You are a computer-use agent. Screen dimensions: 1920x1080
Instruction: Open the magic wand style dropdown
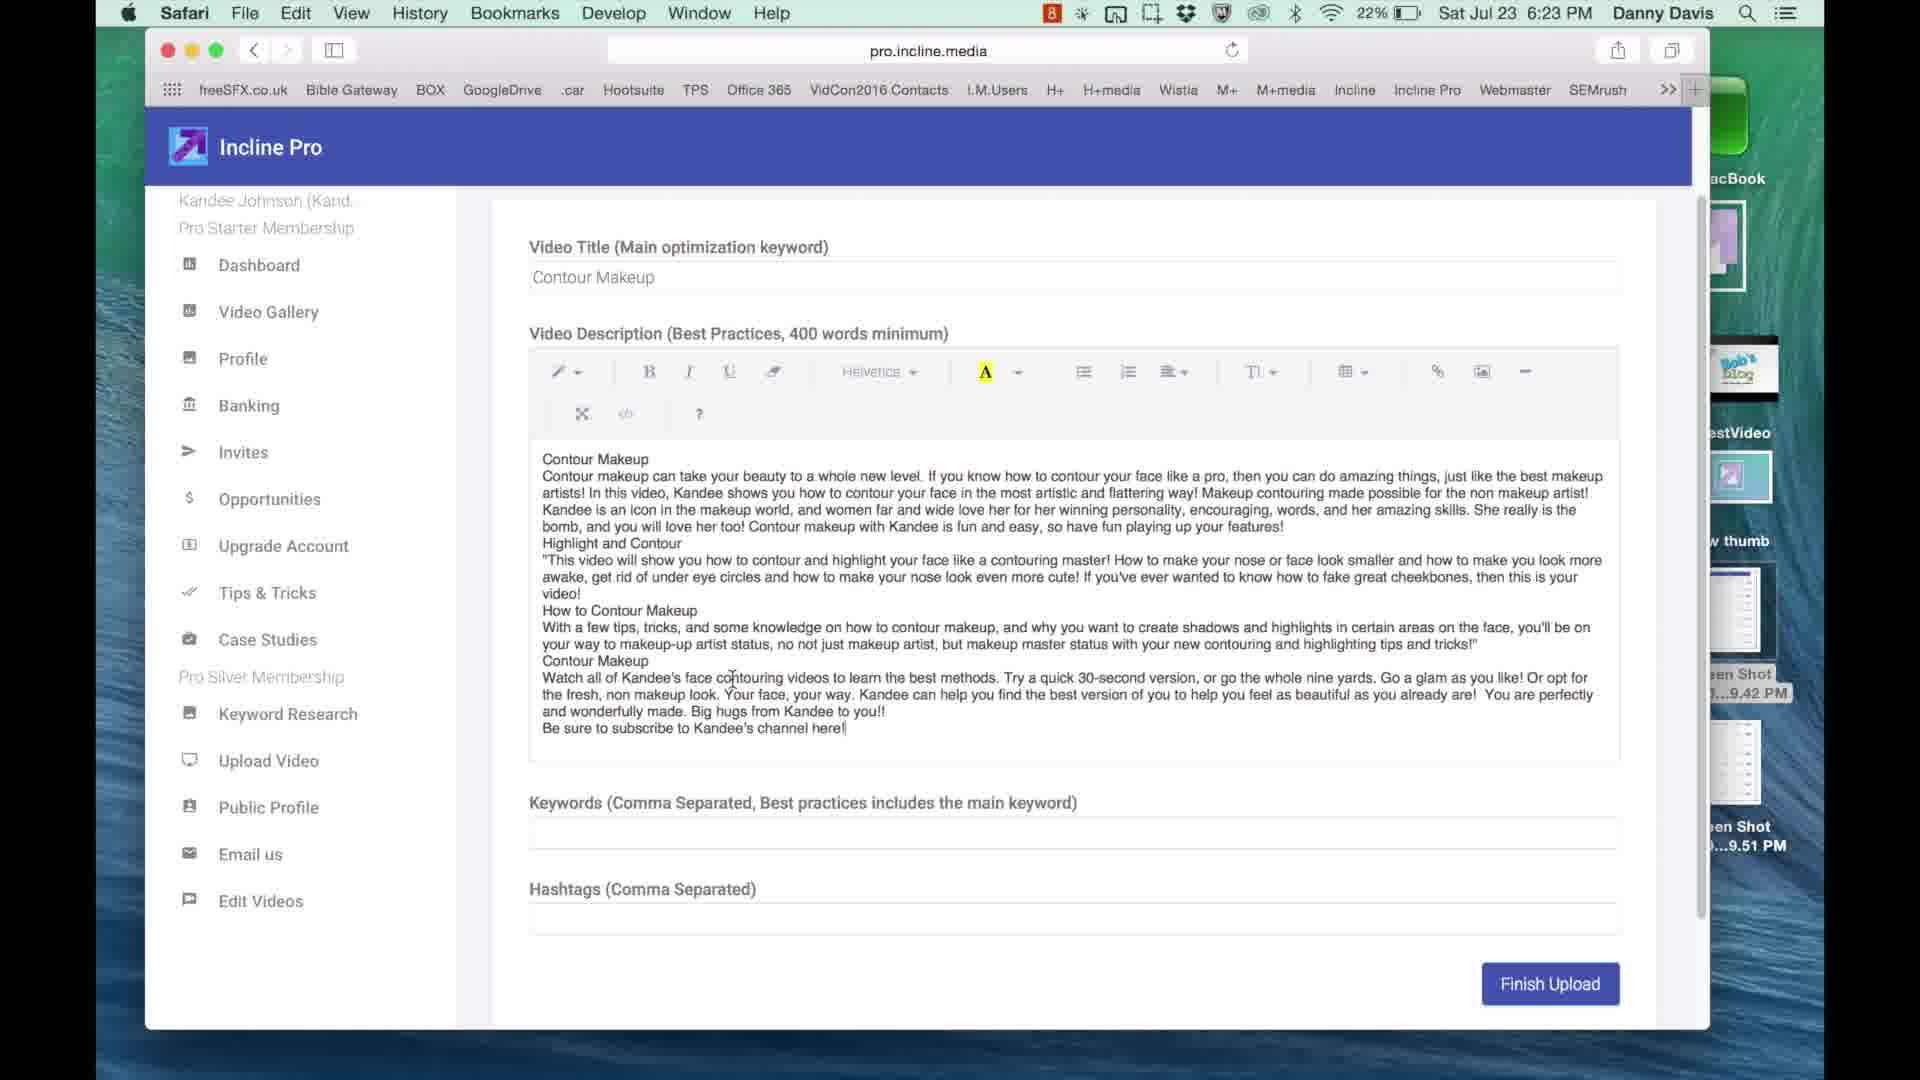coord(566,372)
